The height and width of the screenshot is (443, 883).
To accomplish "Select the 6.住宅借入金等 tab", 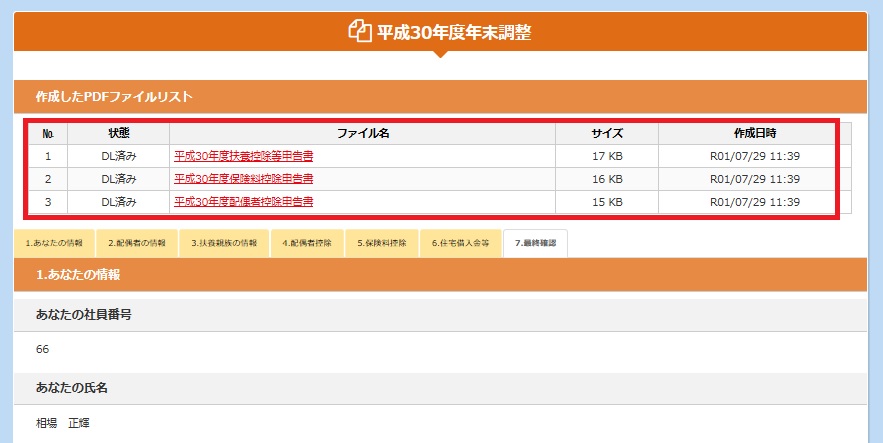I will 460,243.
